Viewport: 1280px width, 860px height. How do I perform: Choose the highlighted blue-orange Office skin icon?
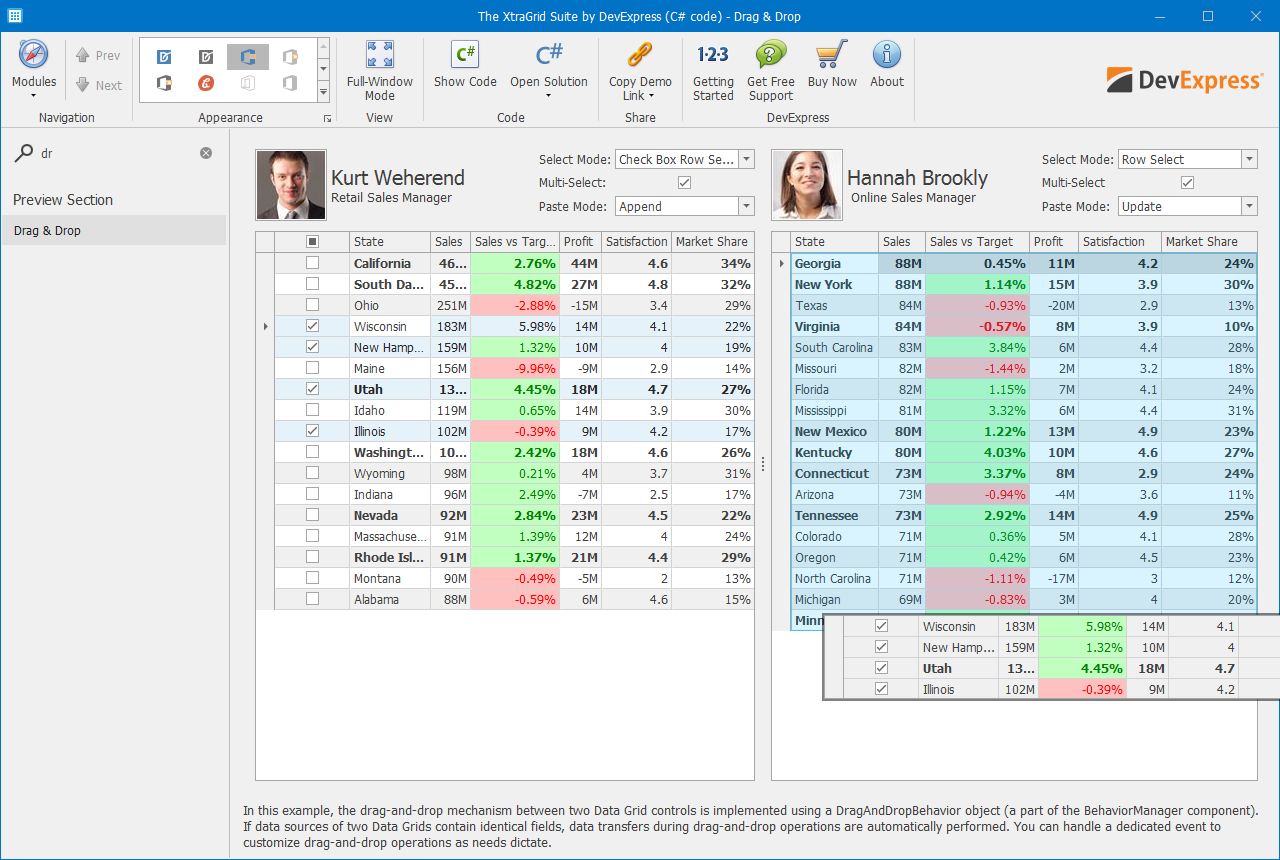[x=247, y=57]
